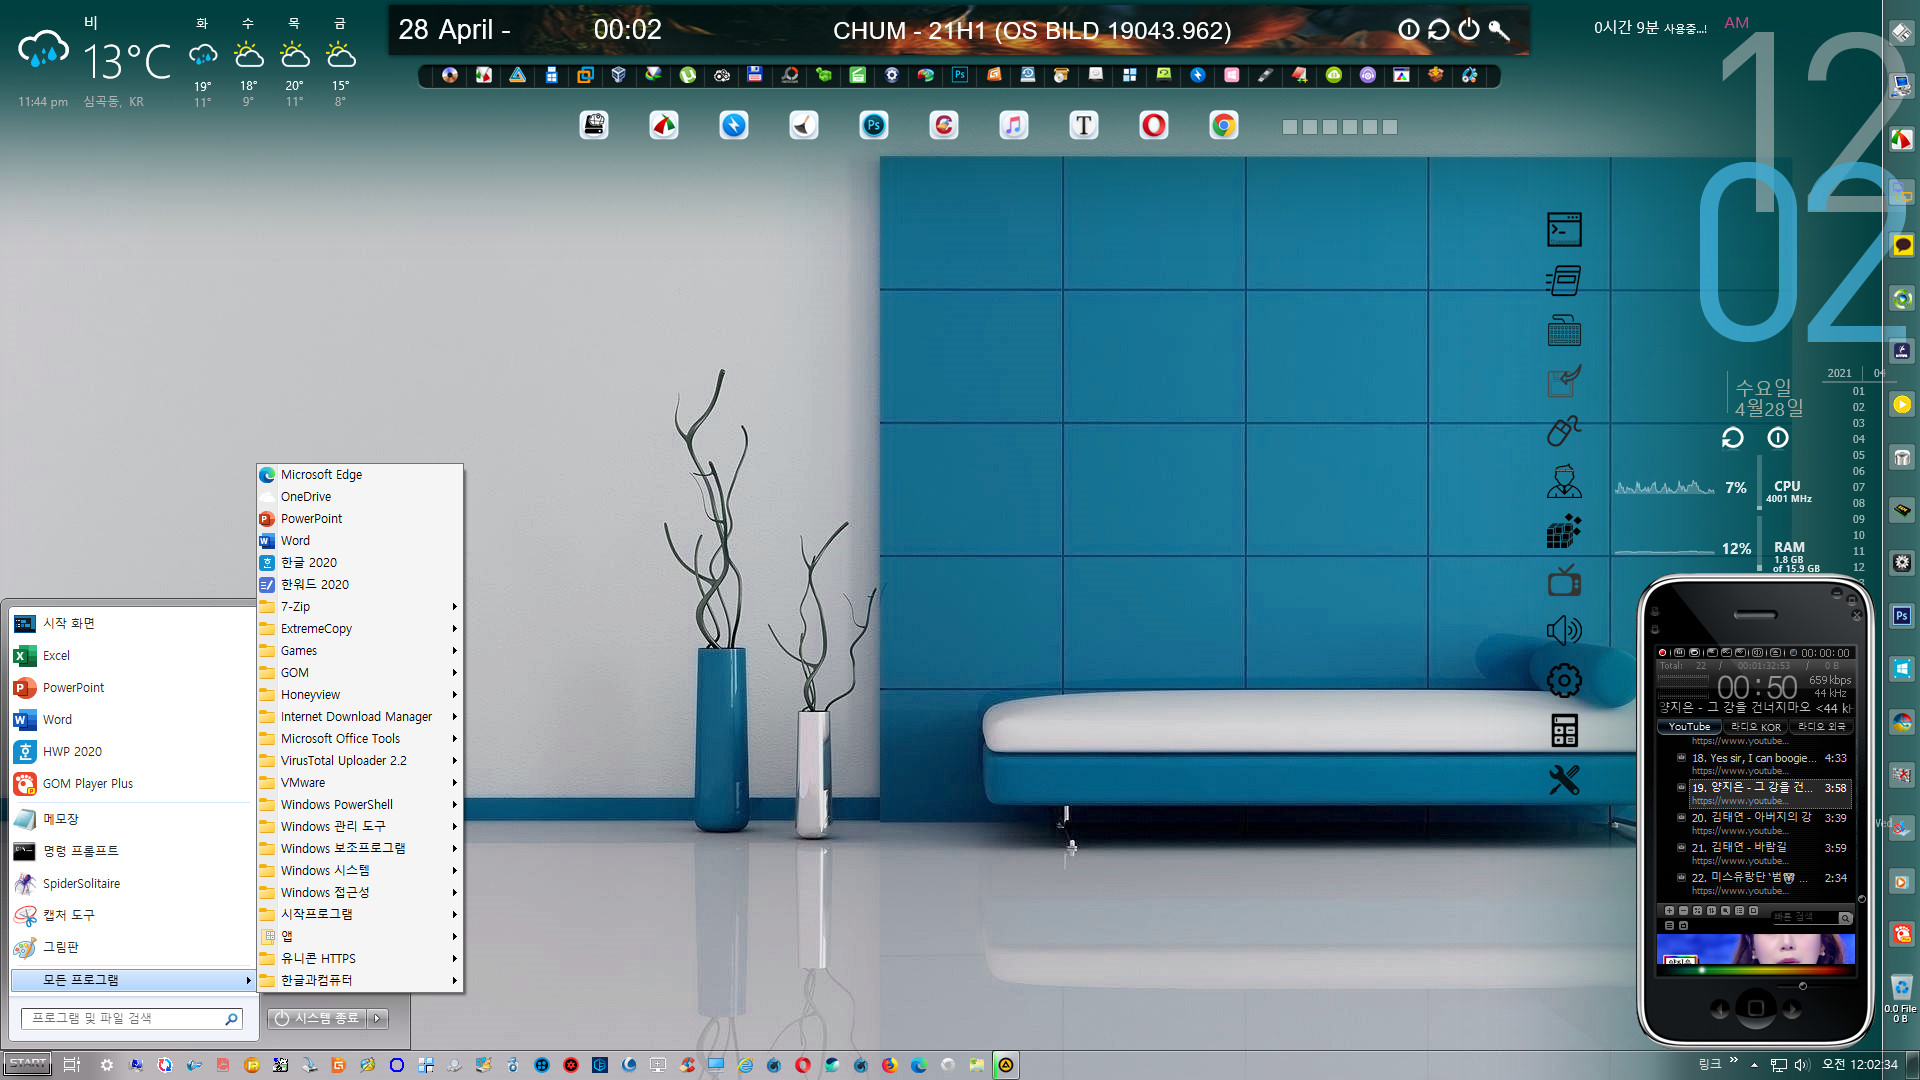This screenshot has width=1920, height=1080.
Task: Open the user account outline icon
Action: tap(1564, 481)
